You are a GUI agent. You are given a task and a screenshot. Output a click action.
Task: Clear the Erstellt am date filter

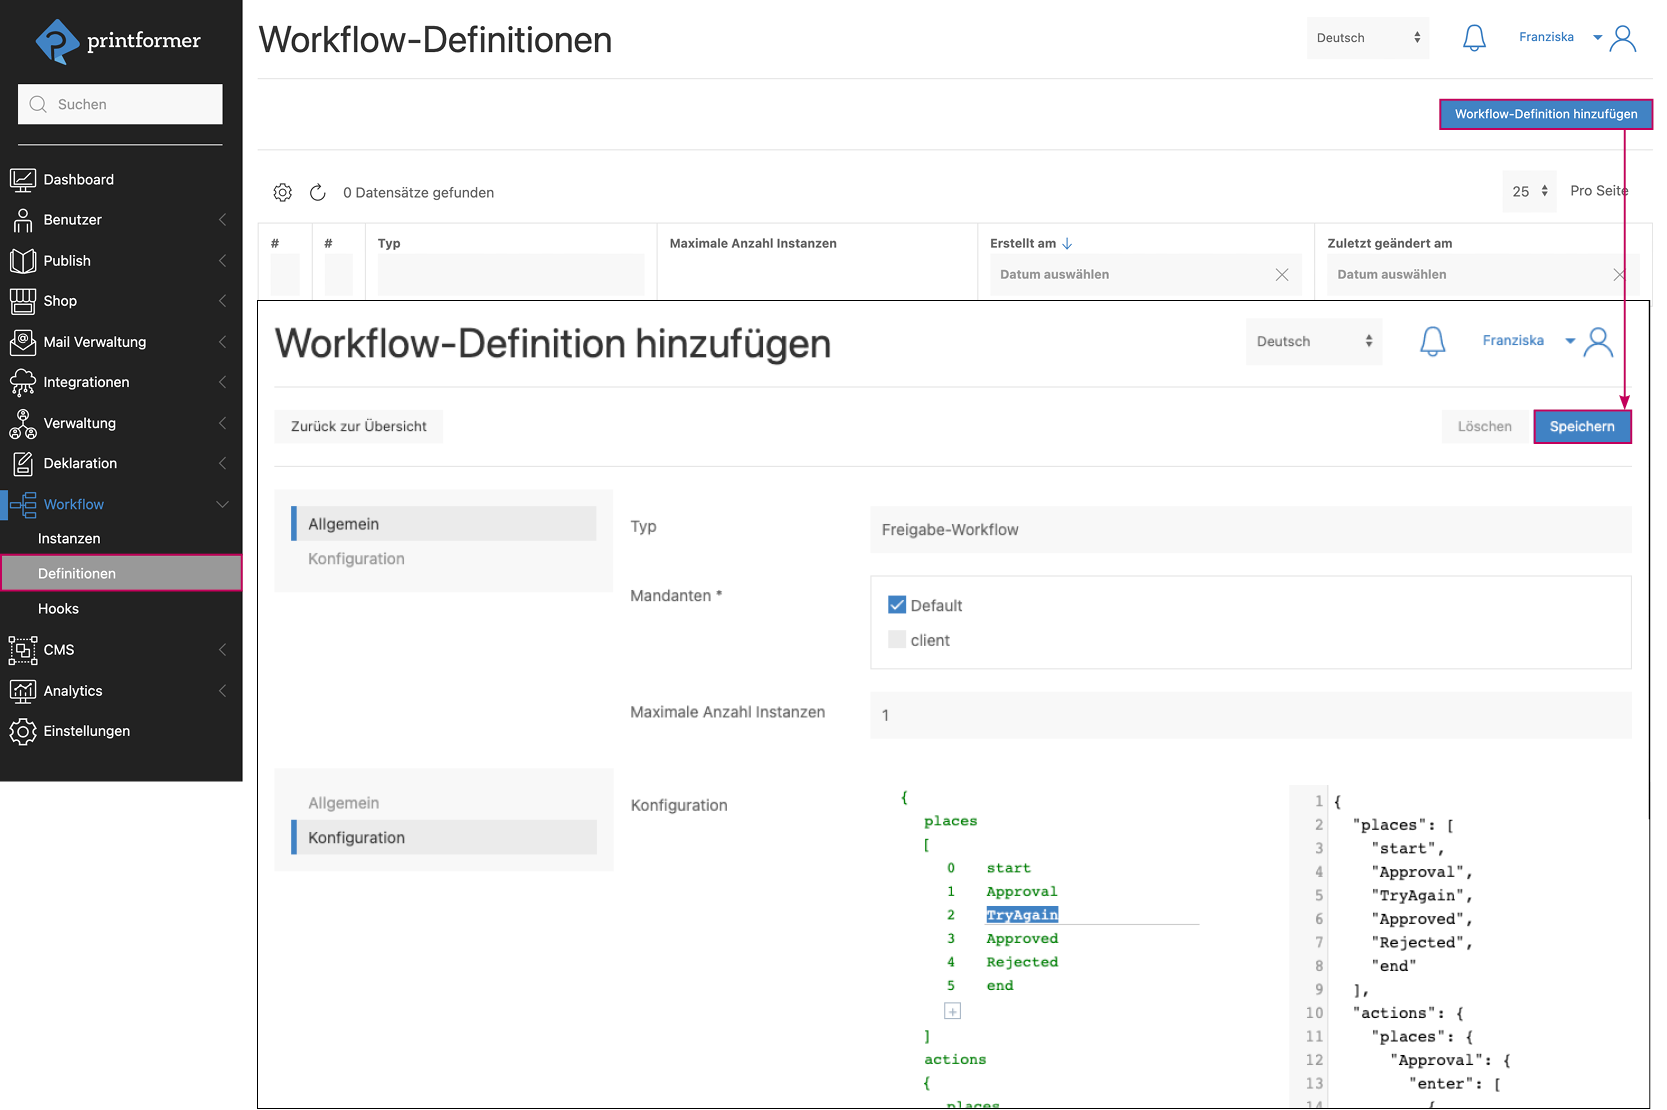pyautogui.click(x=1282, y=274)
